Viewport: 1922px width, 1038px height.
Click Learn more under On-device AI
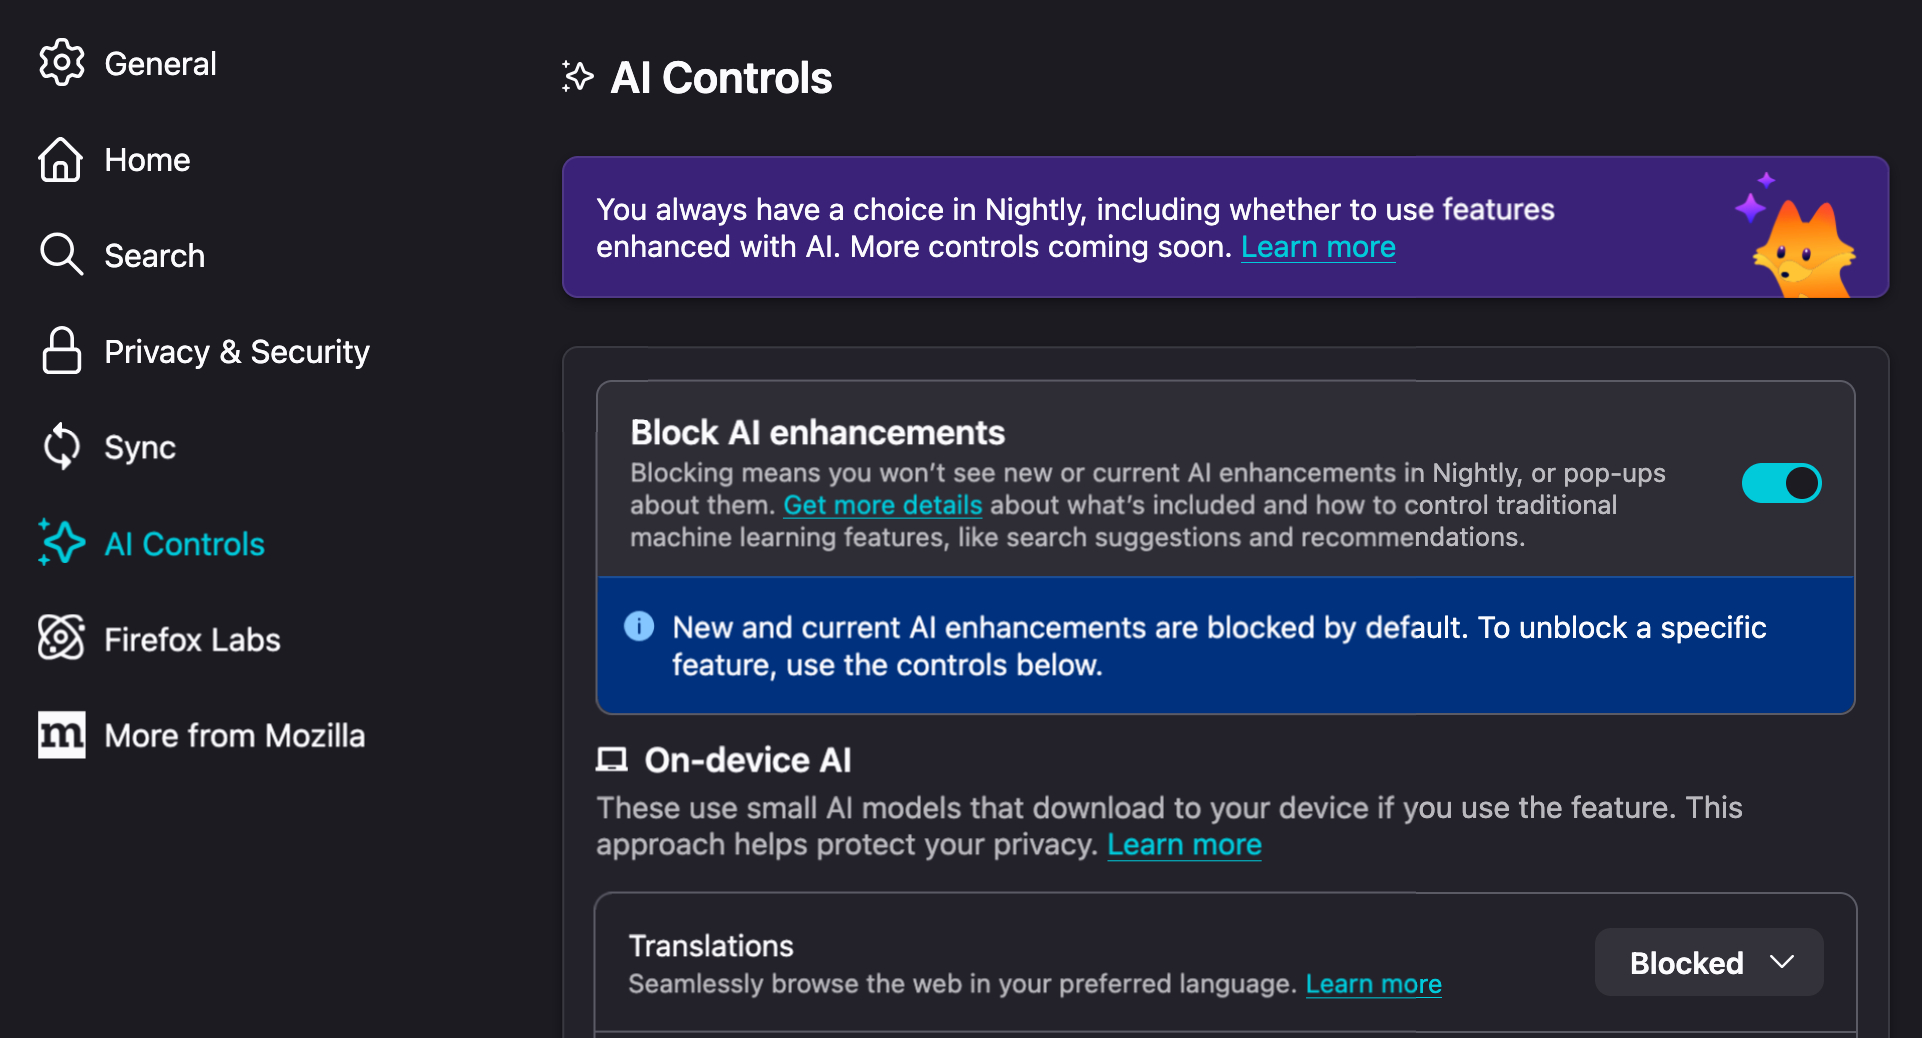click(1184, 845)
